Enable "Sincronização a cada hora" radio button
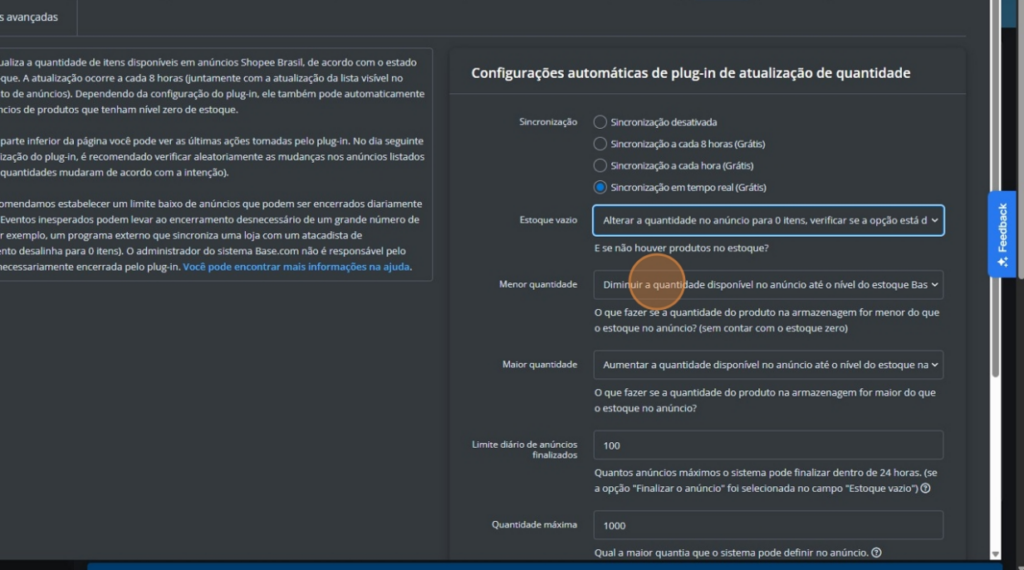1024x570 pixels. point(600,165)
